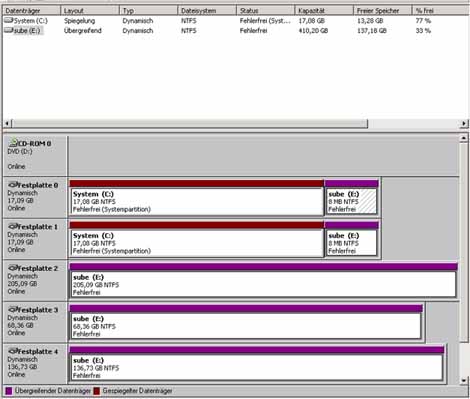Click the dark red Gespiegelter Datenträger legend swatch

(97, 391)
